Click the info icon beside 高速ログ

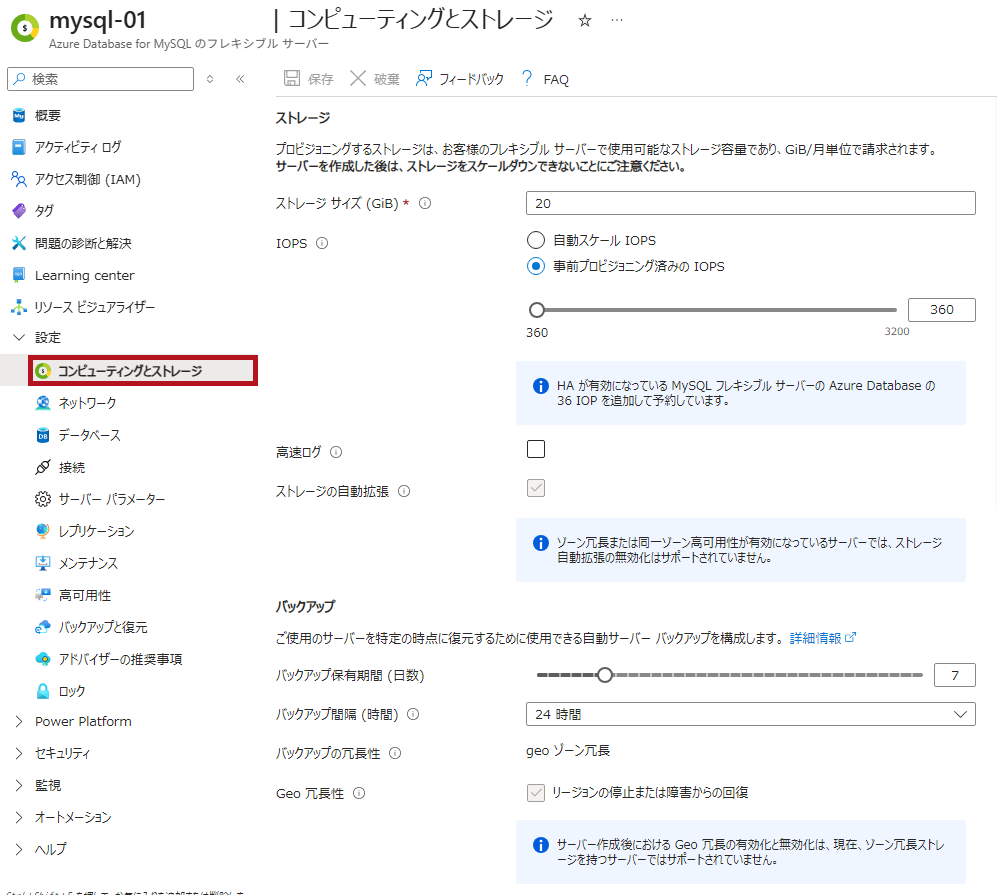(336, 452)
